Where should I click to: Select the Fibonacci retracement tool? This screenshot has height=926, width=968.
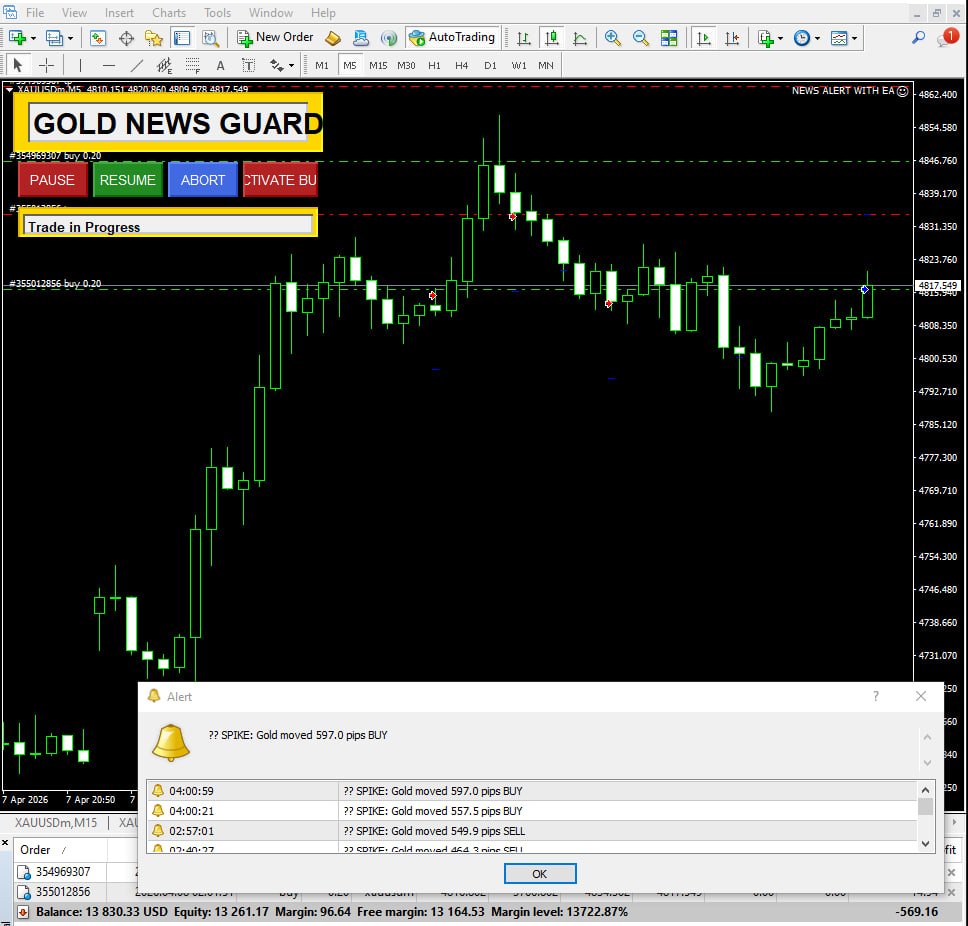point(193,65)
